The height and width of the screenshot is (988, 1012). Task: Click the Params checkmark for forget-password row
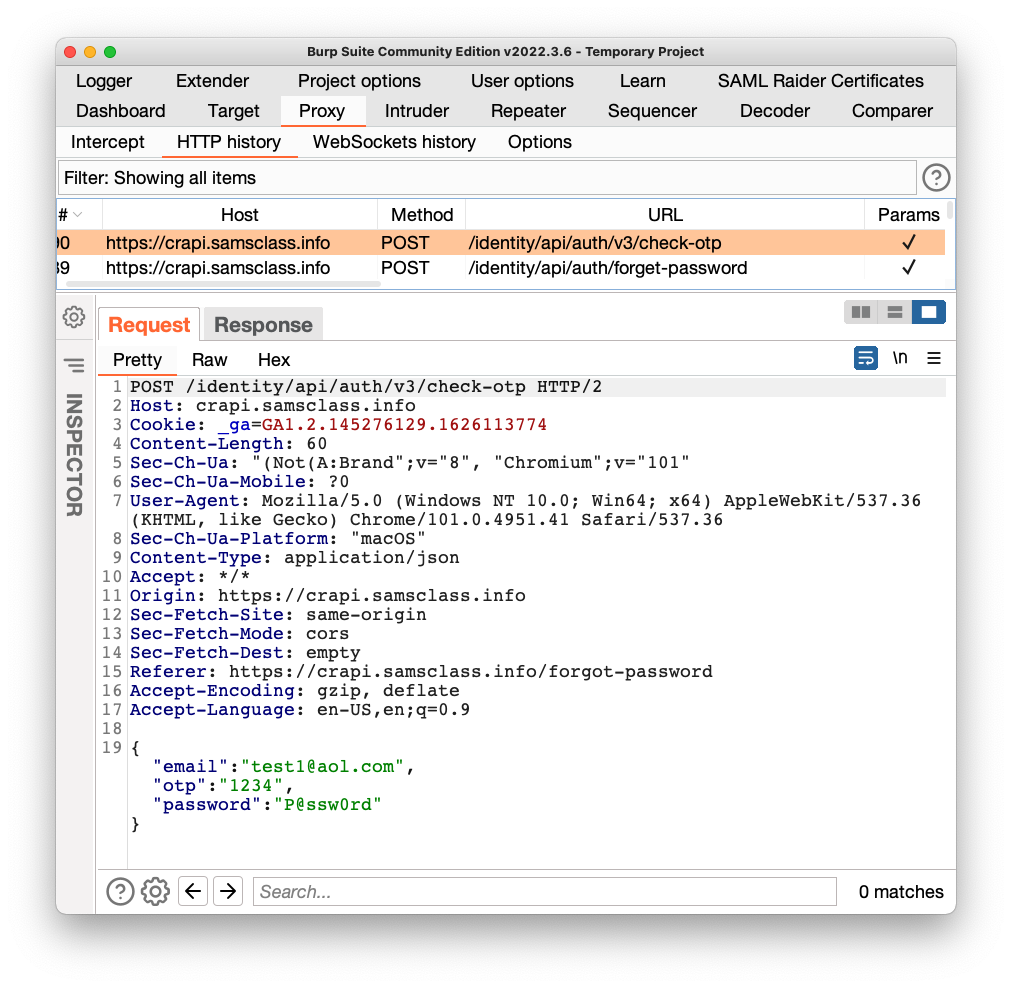(909, 267)
